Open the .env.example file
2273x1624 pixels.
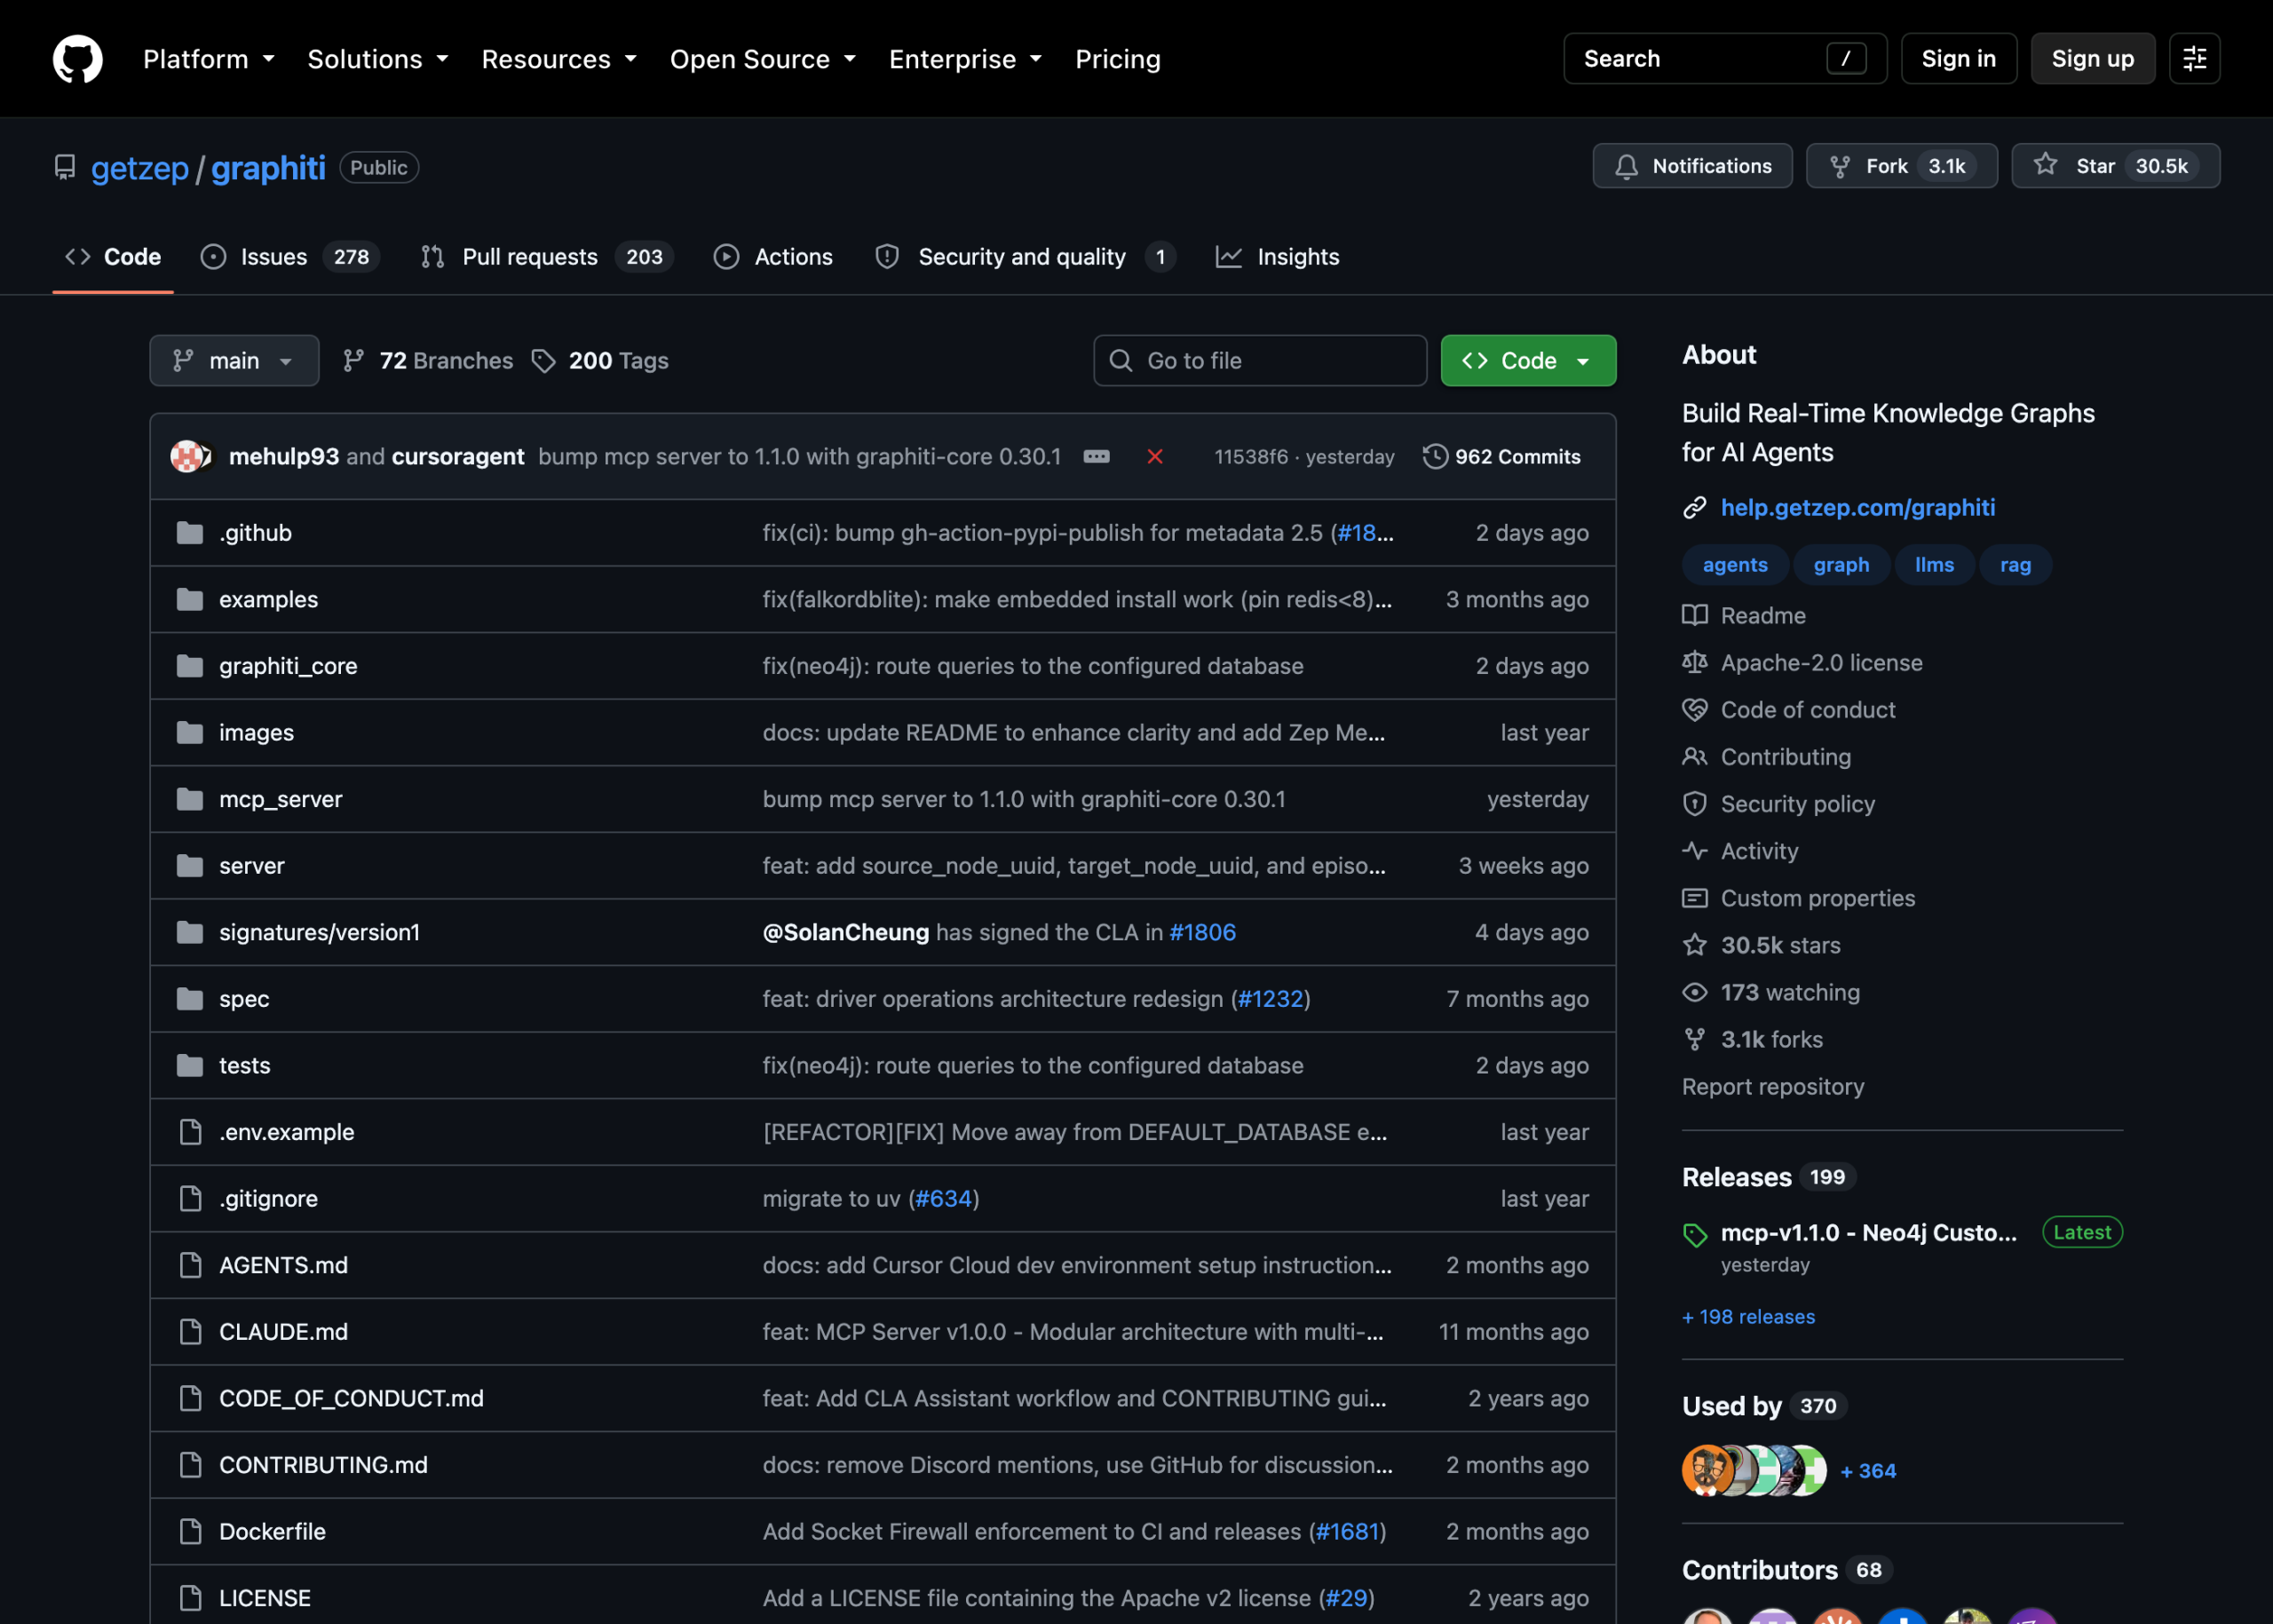click(286, 1132)
